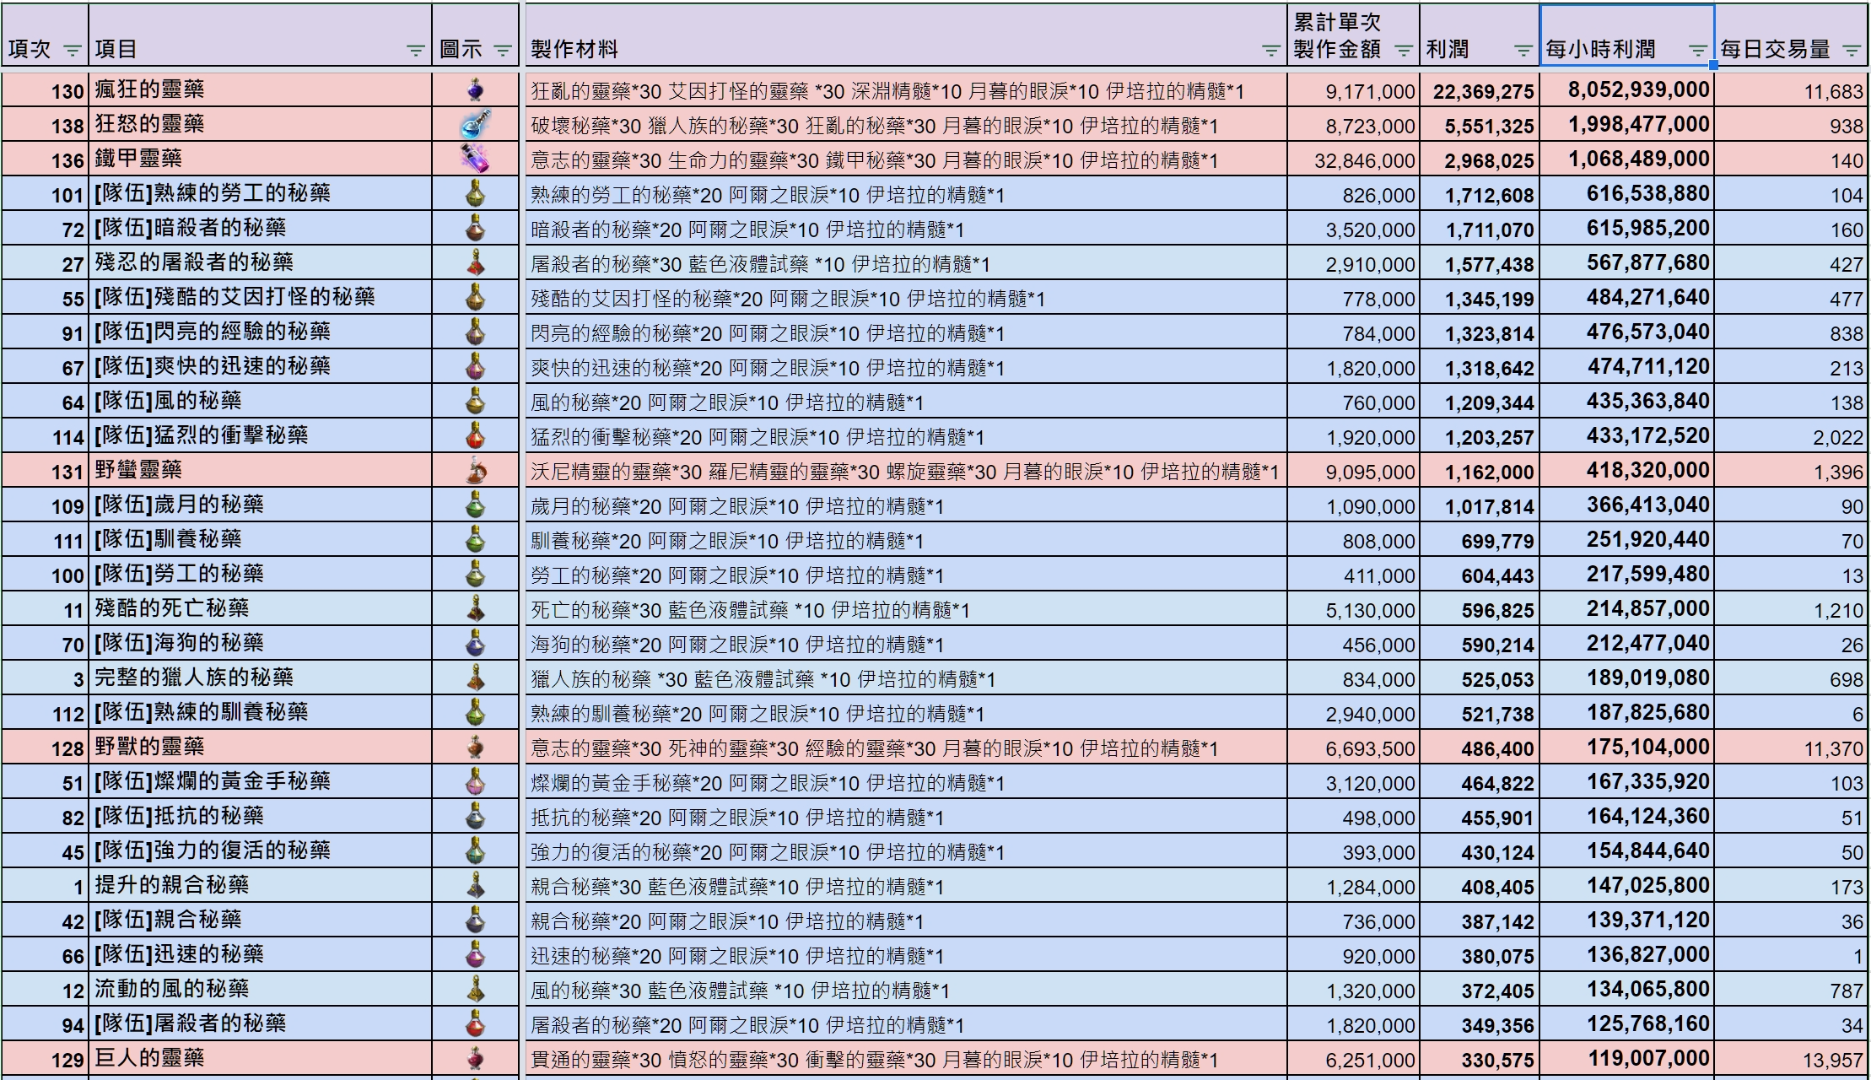1871x1080 pixels.
Task: Click the icon for [隊伍]海狗的秘藥
Action: click(x=476, y=644)
